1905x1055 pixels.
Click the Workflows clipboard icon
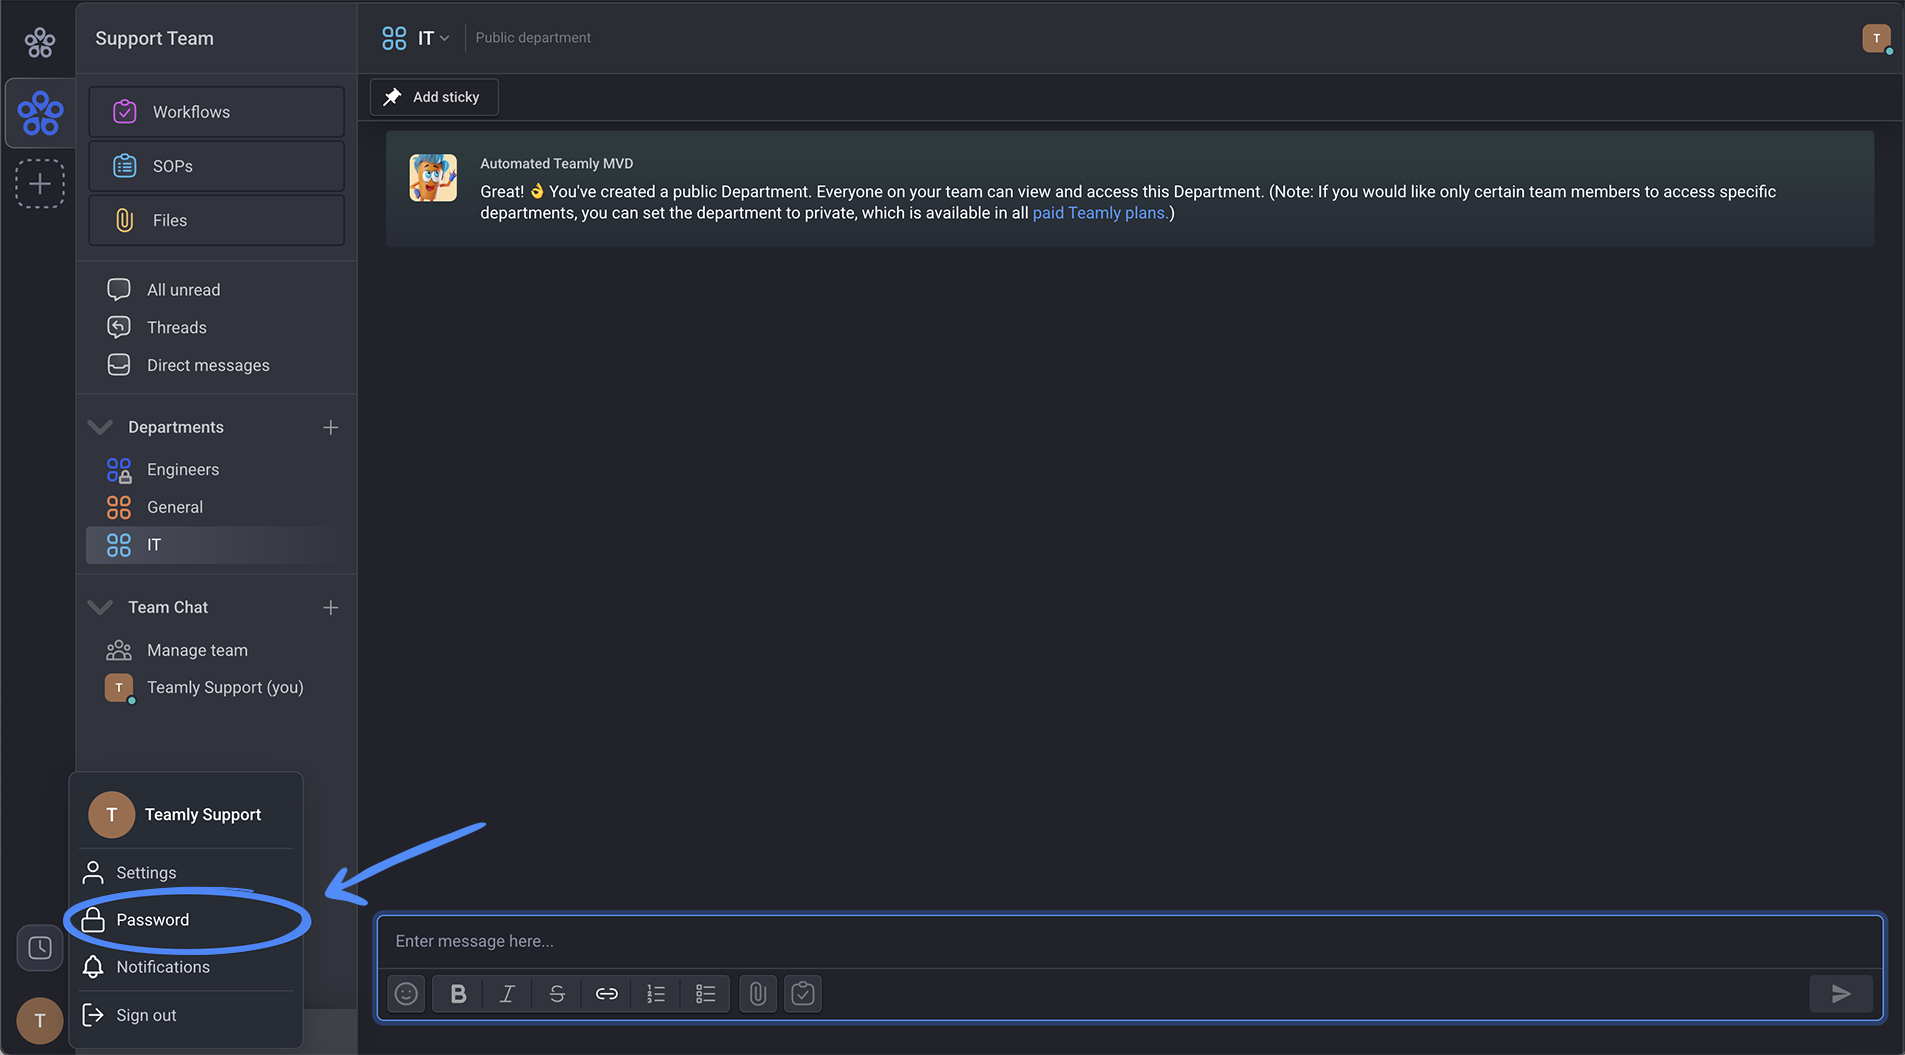[x=125, y=112]
